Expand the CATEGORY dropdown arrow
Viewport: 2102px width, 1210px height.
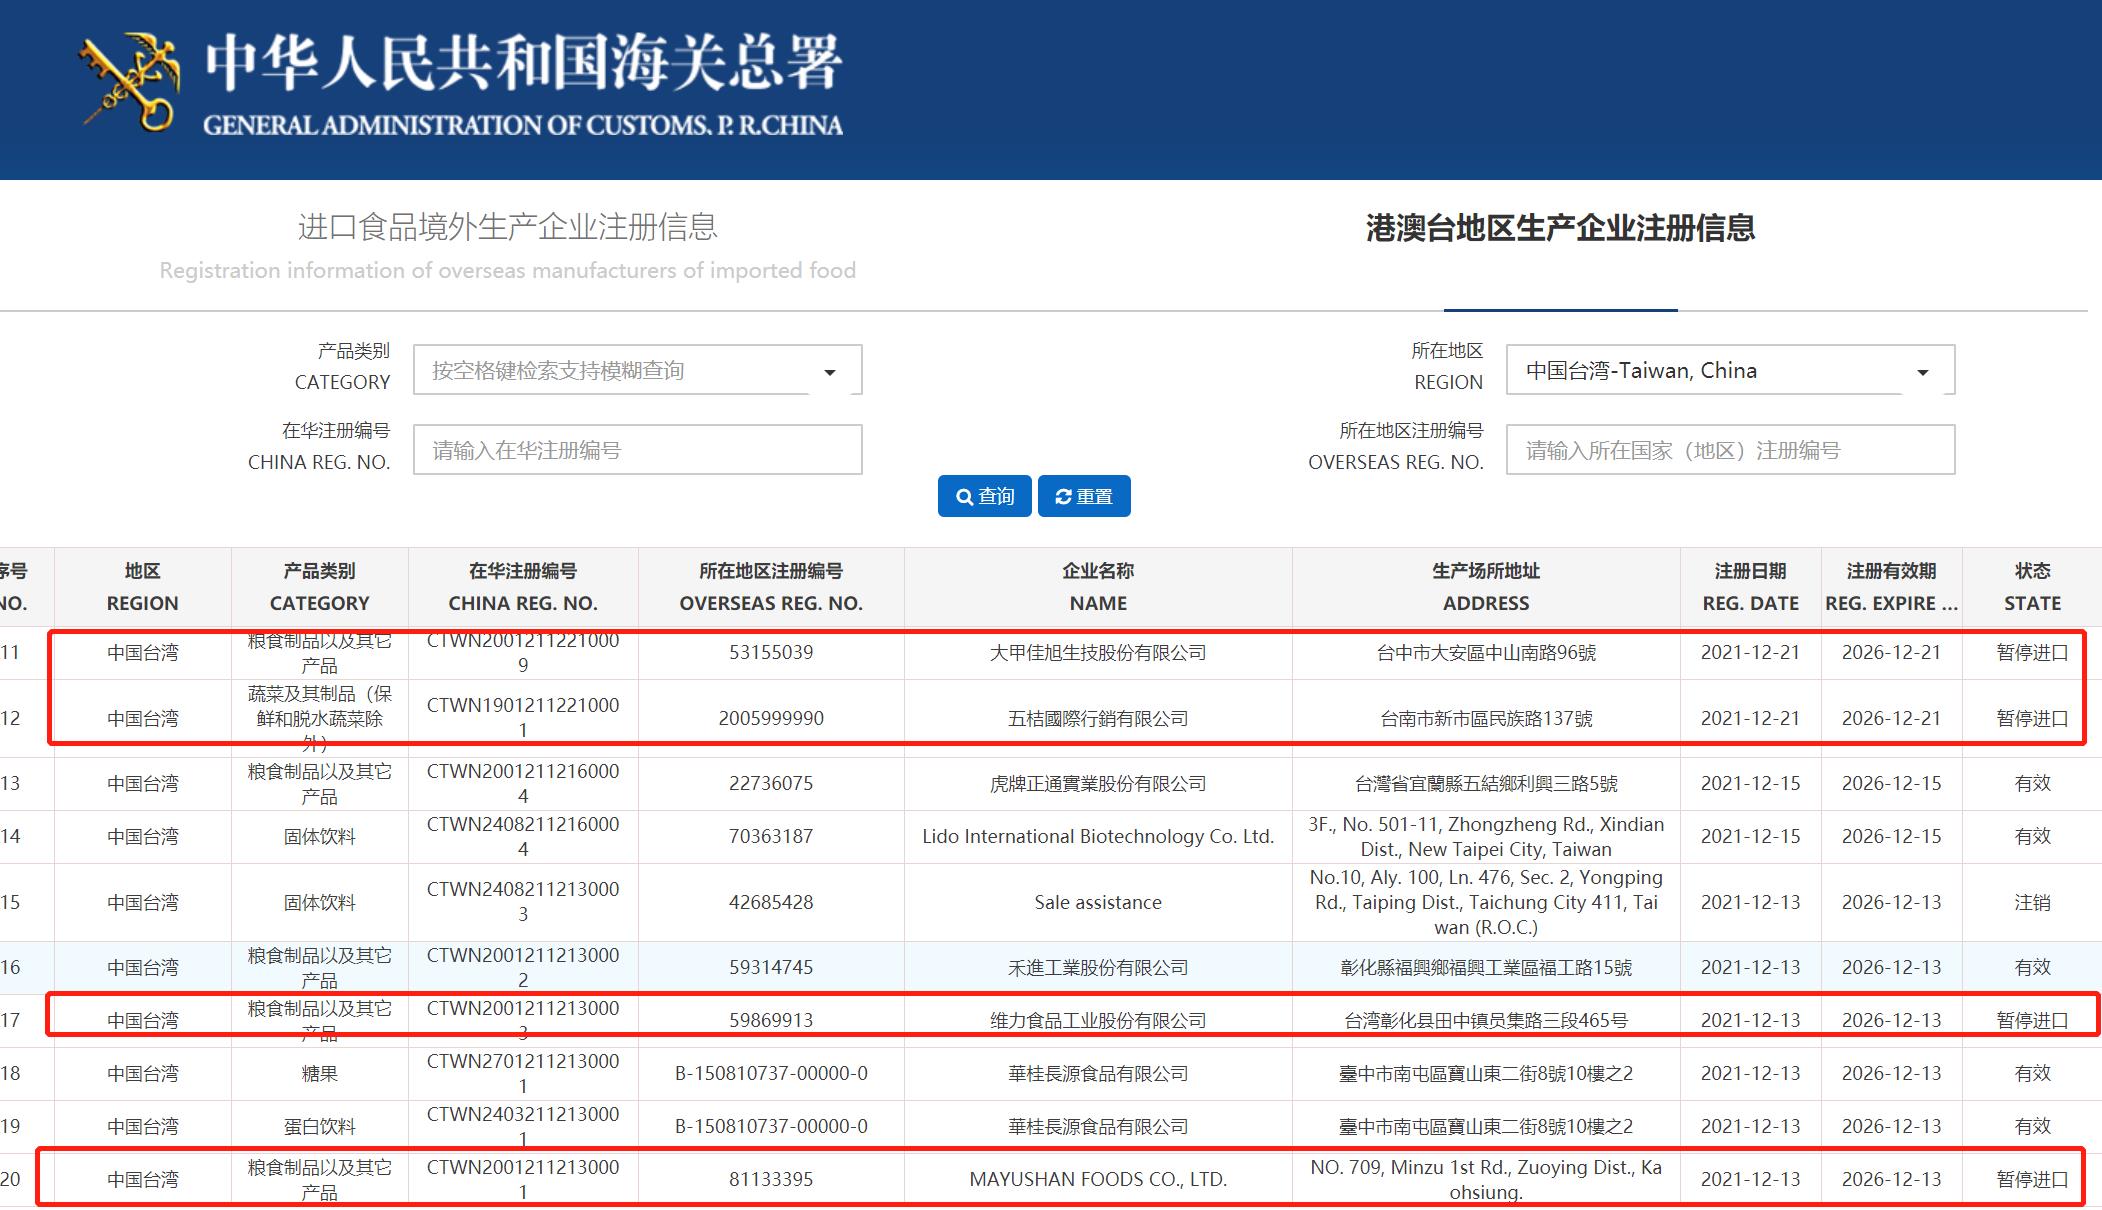(x=830, y=370)
